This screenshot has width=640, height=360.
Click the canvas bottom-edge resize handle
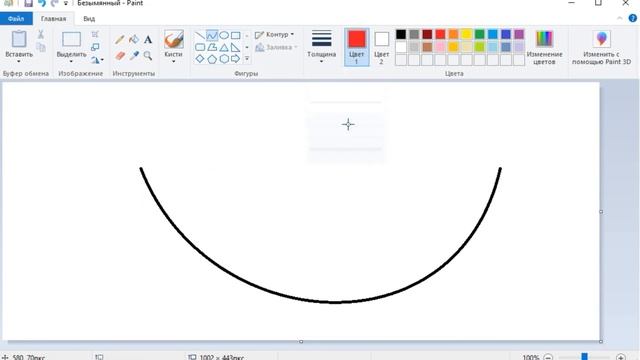301,342
